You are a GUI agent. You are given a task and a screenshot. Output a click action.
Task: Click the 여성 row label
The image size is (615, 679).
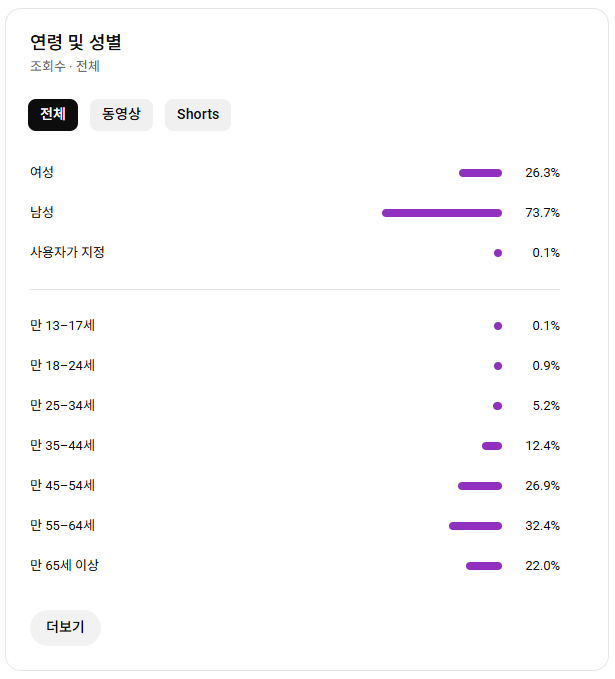tap(42, 172)
